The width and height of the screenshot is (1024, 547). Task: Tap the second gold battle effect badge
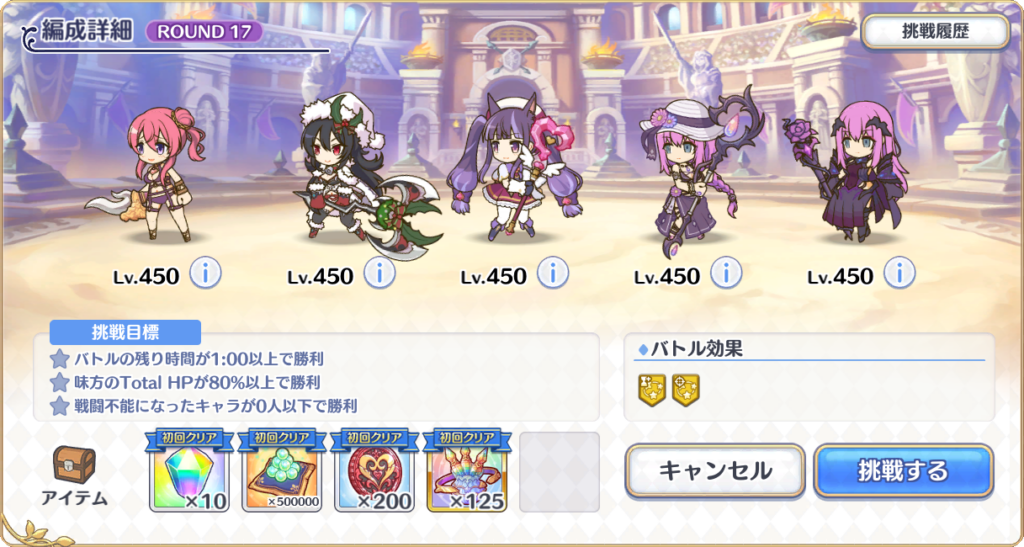point(686,390)
